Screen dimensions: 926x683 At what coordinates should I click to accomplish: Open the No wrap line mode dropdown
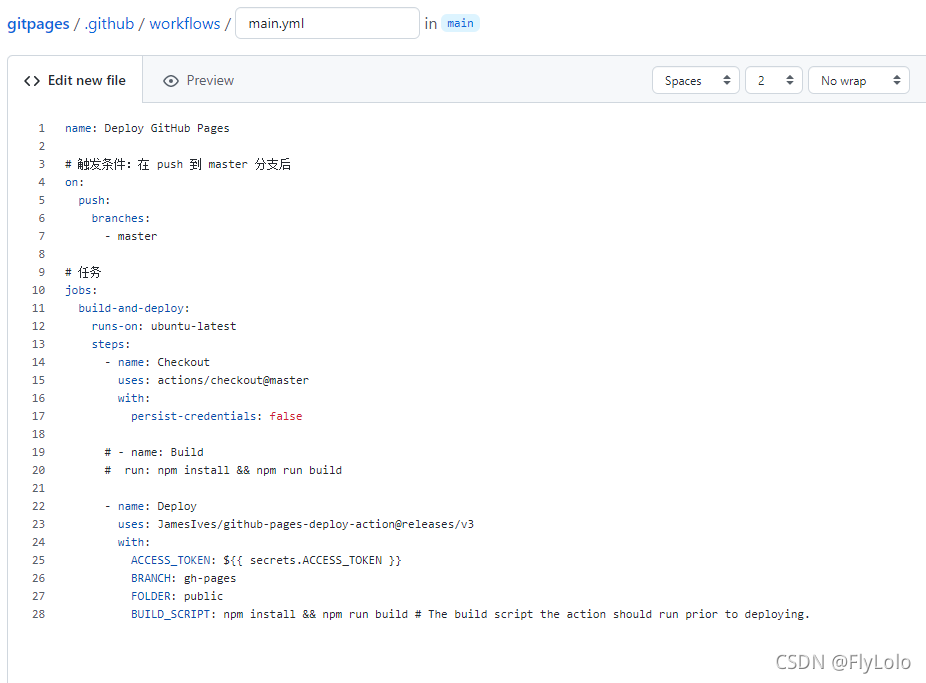click(859, 80)
